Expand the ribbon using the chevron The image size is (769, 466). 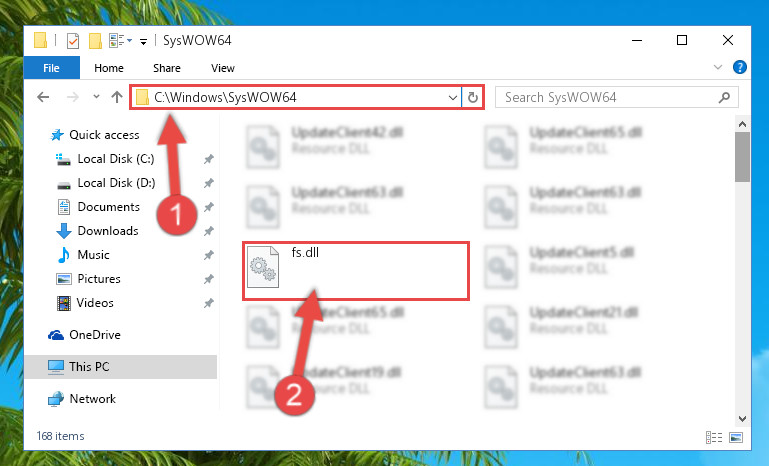click(x=718, y=67)
